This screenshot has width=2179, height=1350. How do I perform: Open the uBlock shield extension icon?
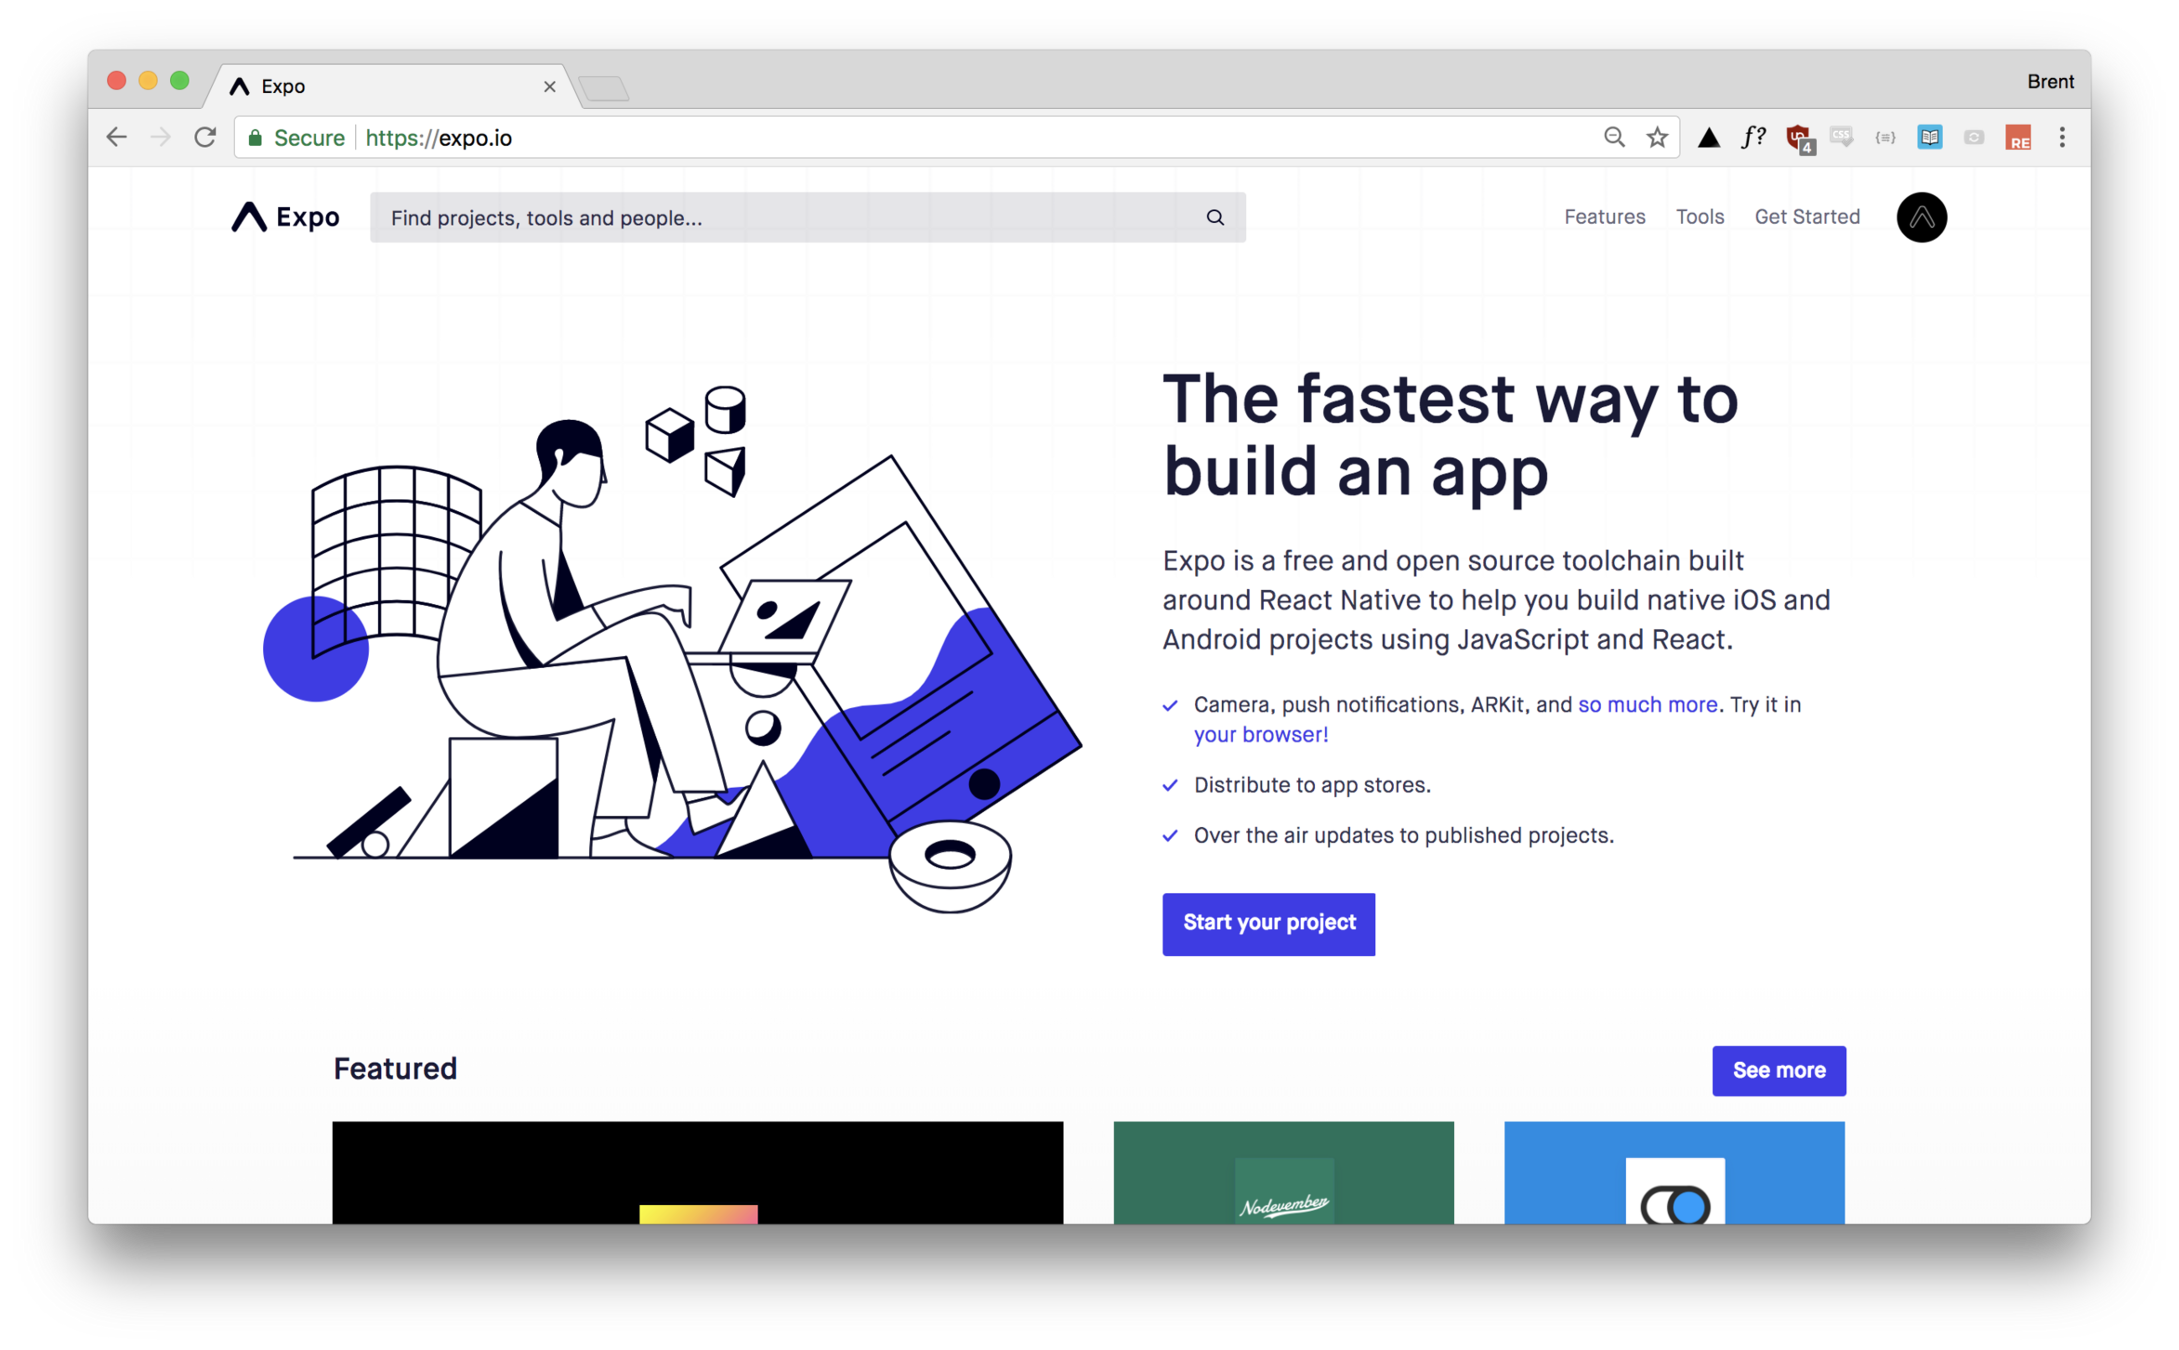1798,138
